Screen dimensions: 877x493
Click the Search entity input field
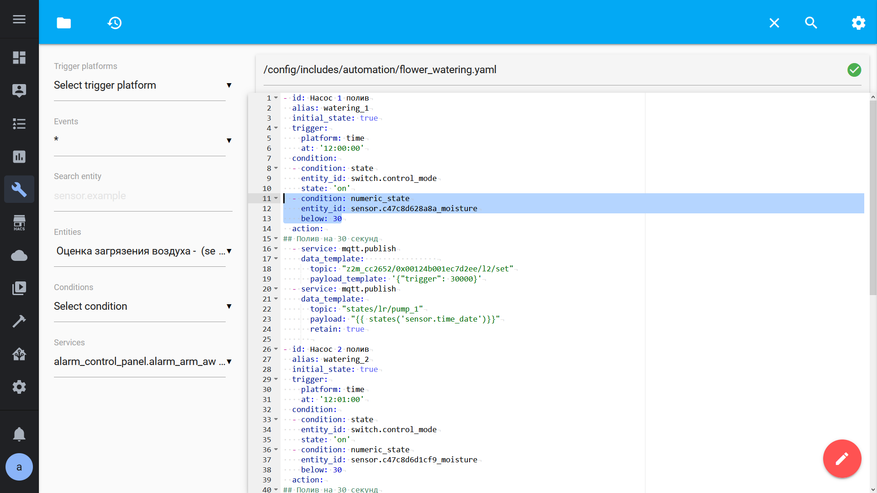pos(143,196)
